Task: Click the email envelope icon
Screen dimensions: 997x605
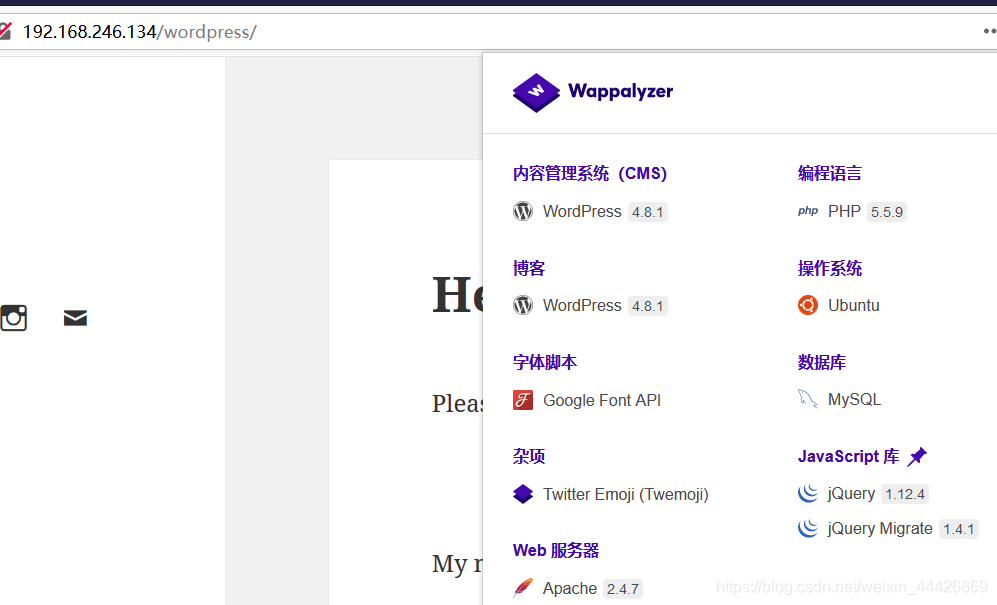Action: click(75, 317)
